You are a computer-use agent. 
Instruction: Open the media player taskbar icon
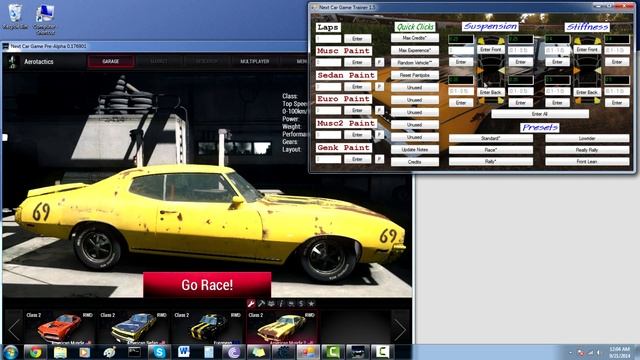click(x=84, y=352)
